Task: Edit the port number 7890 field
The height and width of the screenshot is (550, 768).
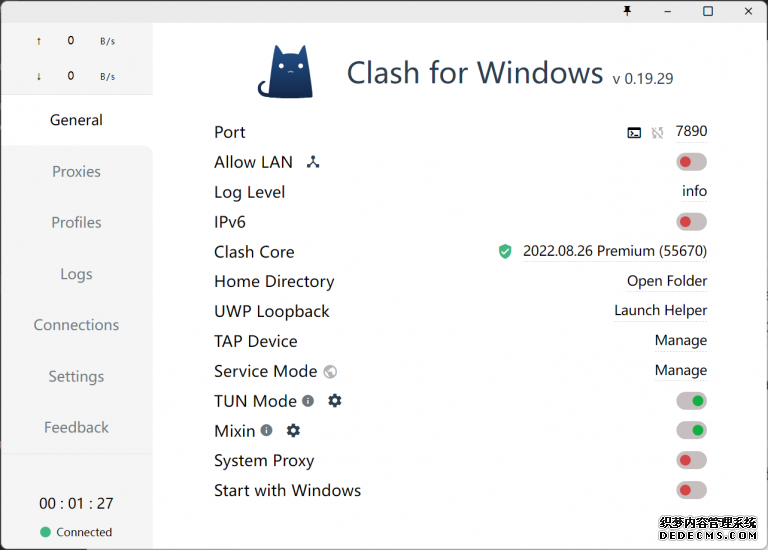Action: pos(691,131)
